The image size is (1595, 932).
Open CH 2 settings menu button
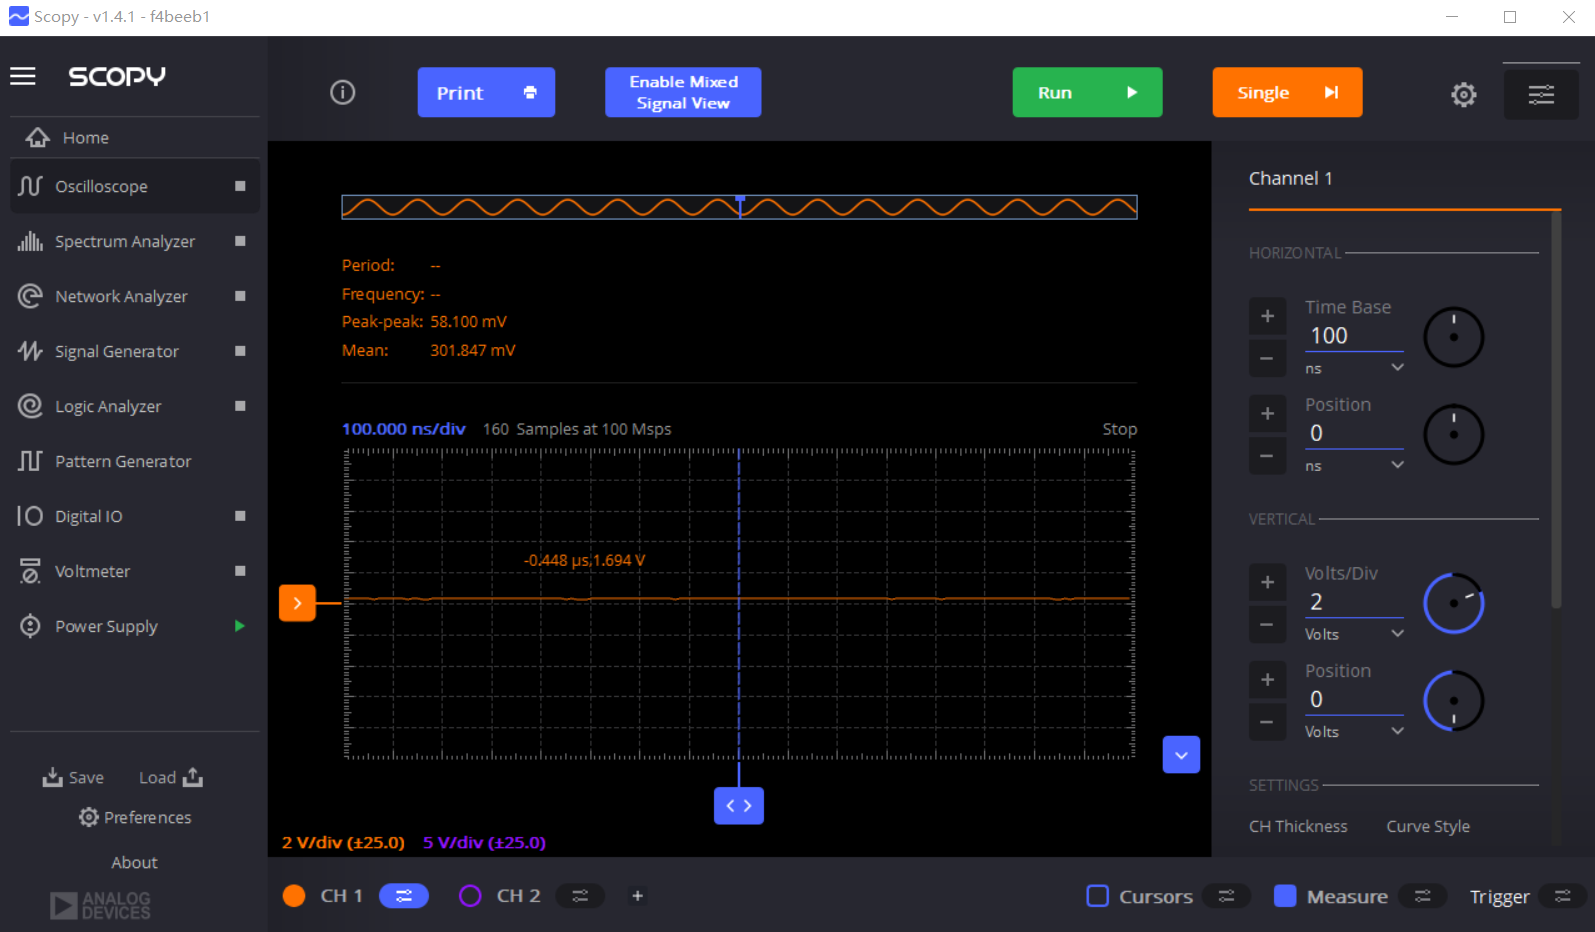coord(580,896)
